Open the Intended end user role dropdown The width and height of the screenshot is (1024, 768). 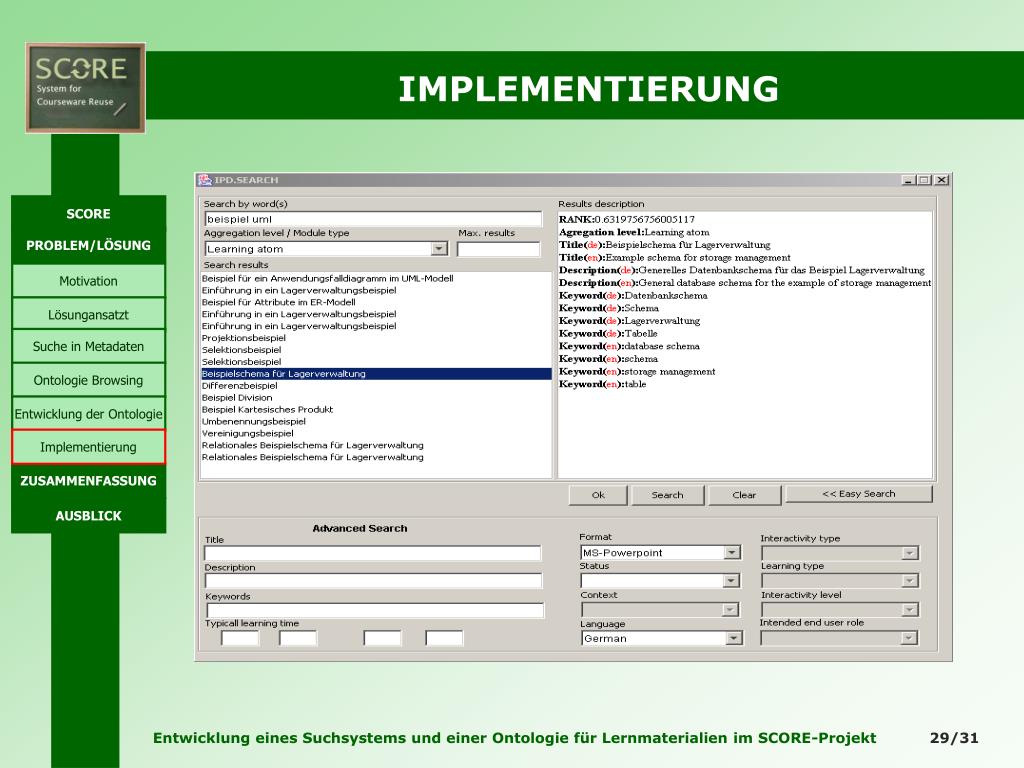839,638
